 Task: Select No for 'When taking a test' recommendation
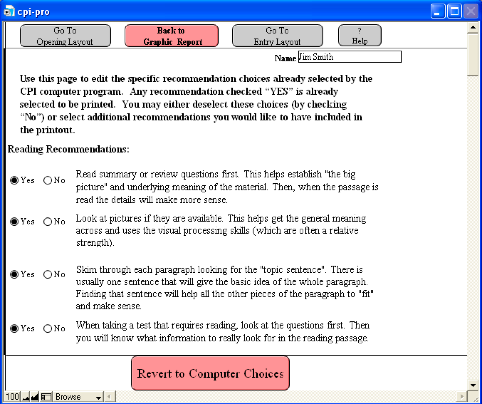[x=48, y=328]
